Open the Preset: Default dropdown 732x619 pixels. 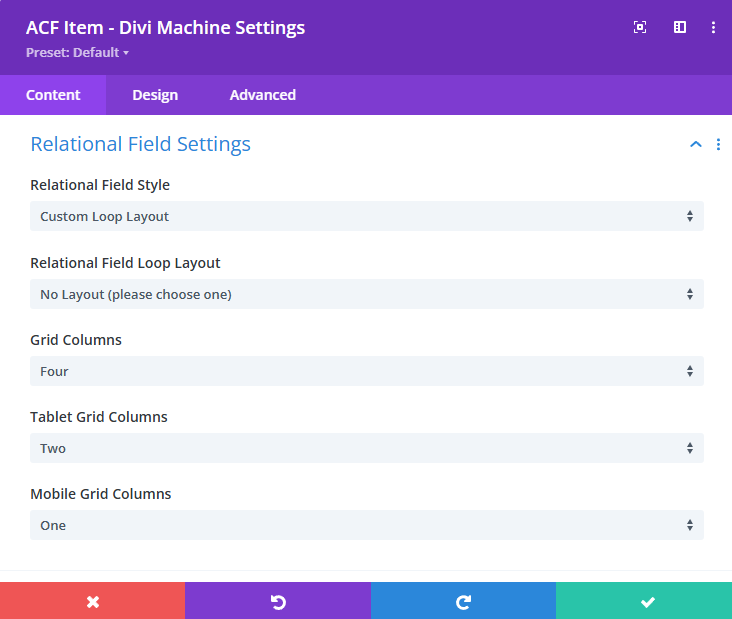coord(77,52)
